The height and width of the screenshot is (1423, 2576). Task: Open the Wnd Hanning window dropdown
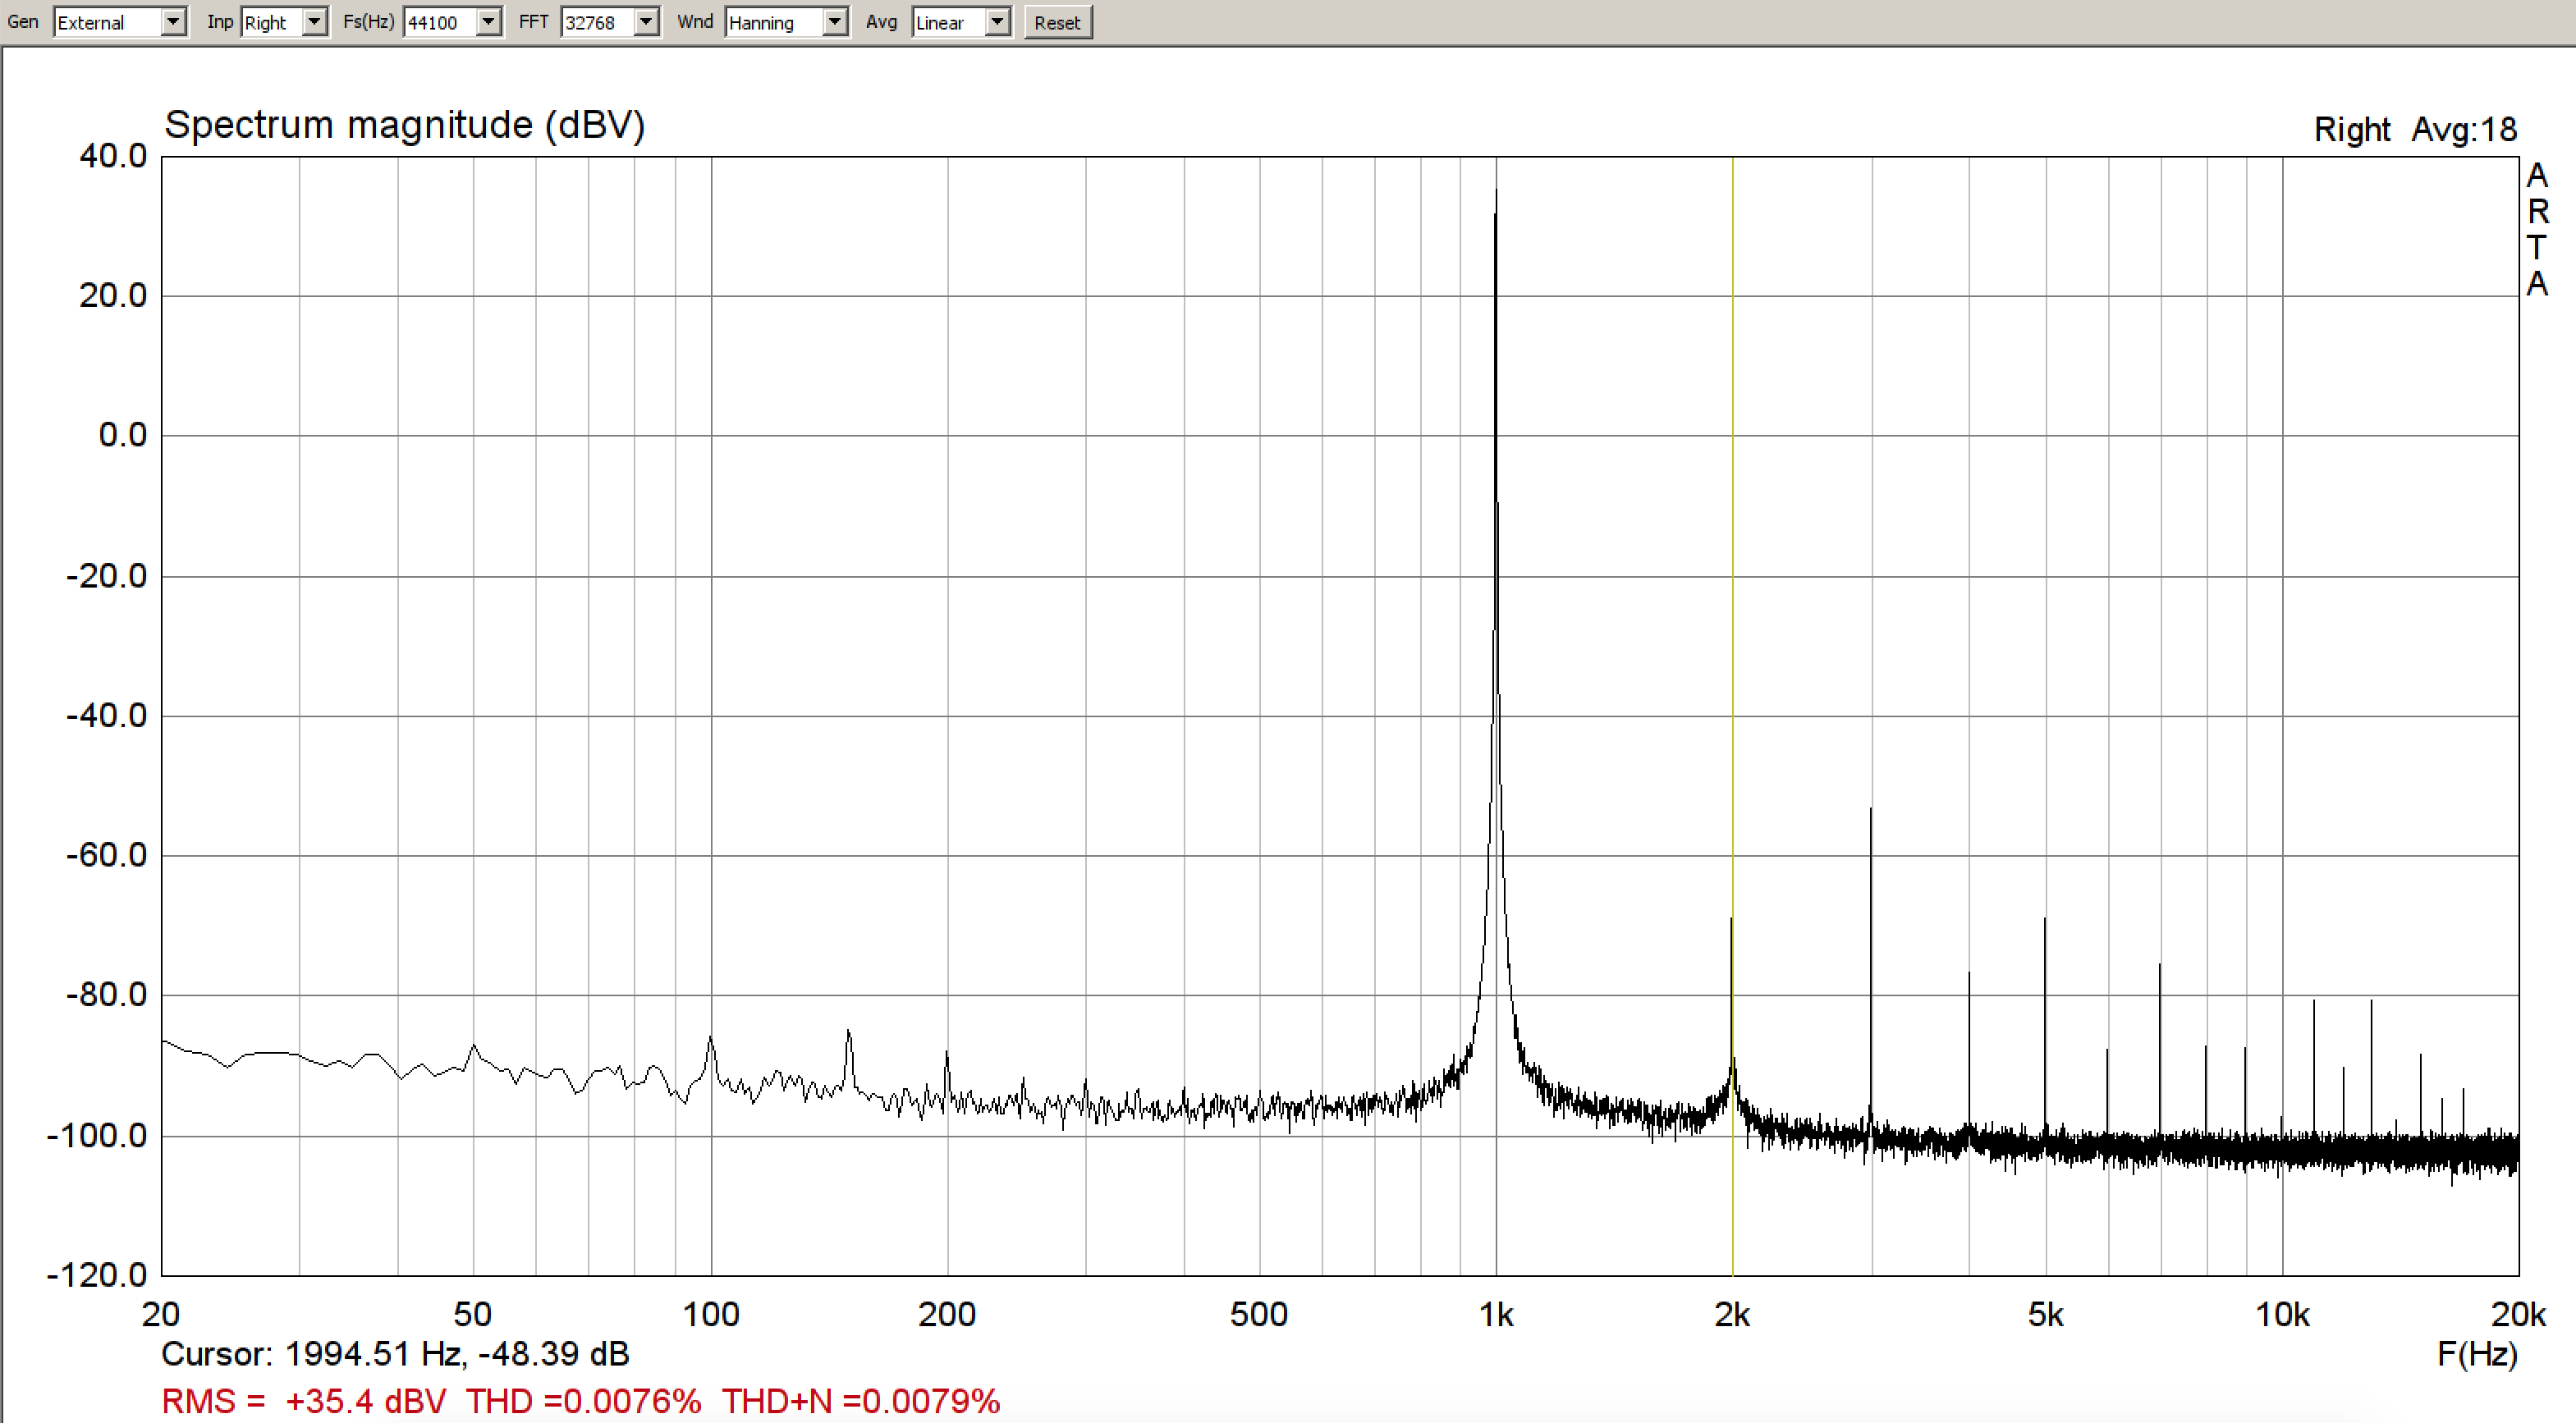[x=834, y=22]
